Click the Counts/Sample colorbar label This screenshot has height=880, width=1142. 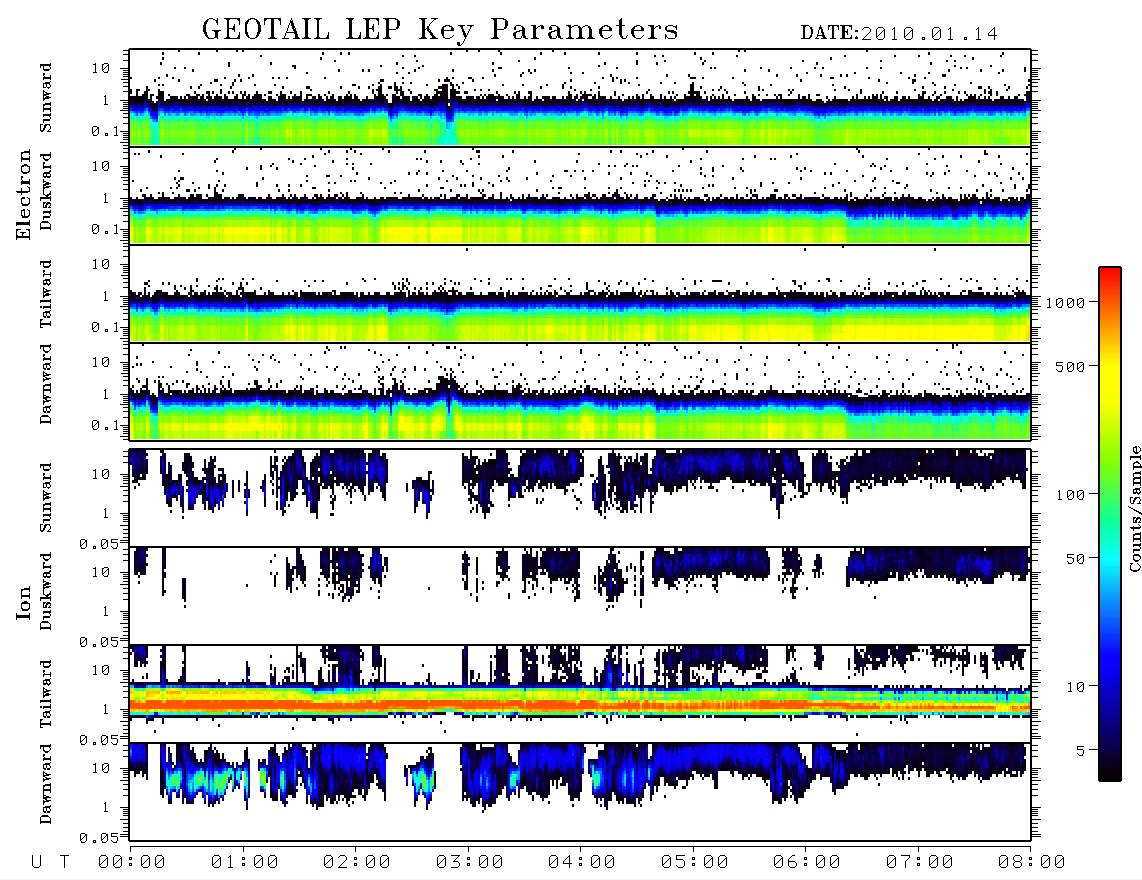click(x=1134, y=508)
